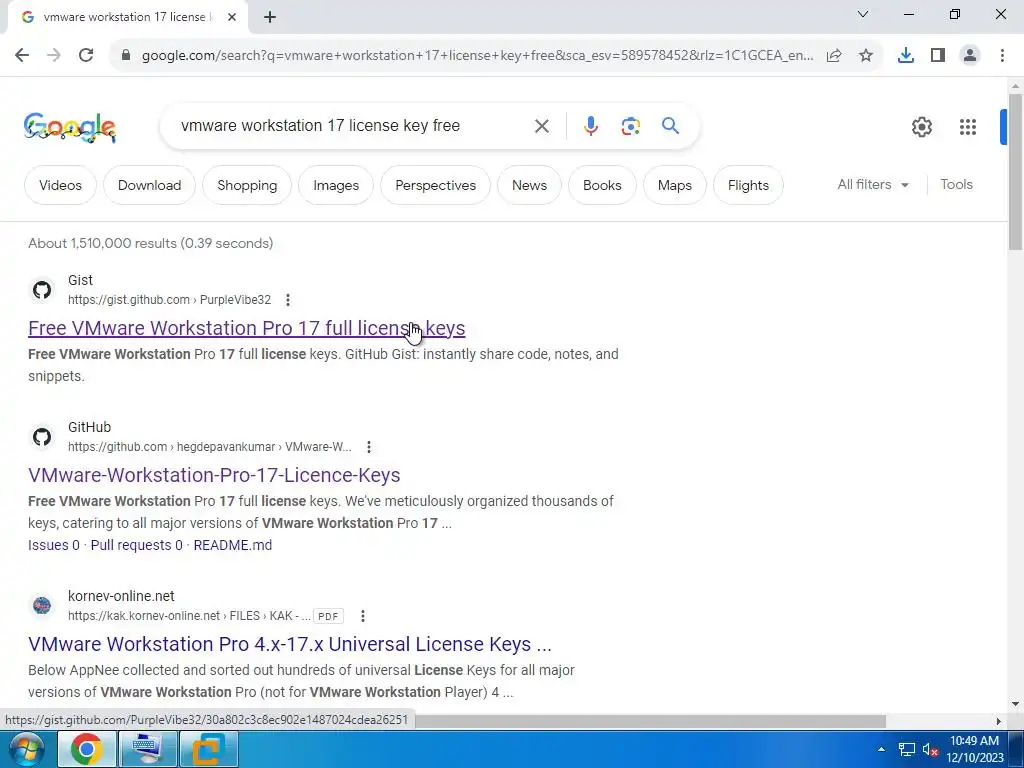This screenshot has width=1024, height=768.
Task: Open the tab search chevron in title bar
Action: coord(863,14)
